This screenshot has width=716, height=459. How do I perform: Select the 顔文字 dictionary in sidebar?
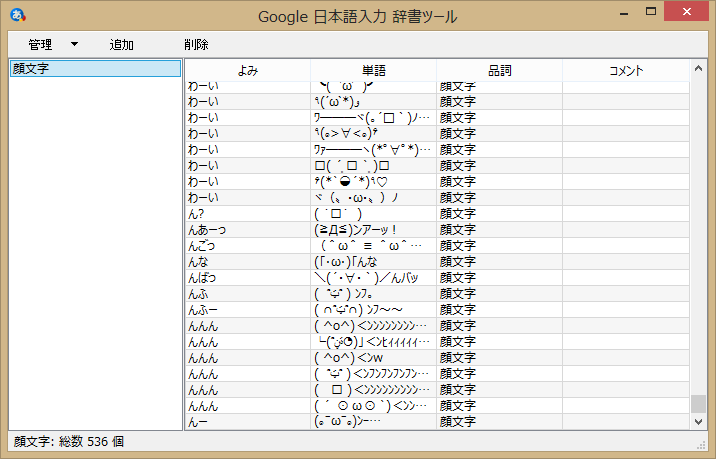(x=94, y=69)
